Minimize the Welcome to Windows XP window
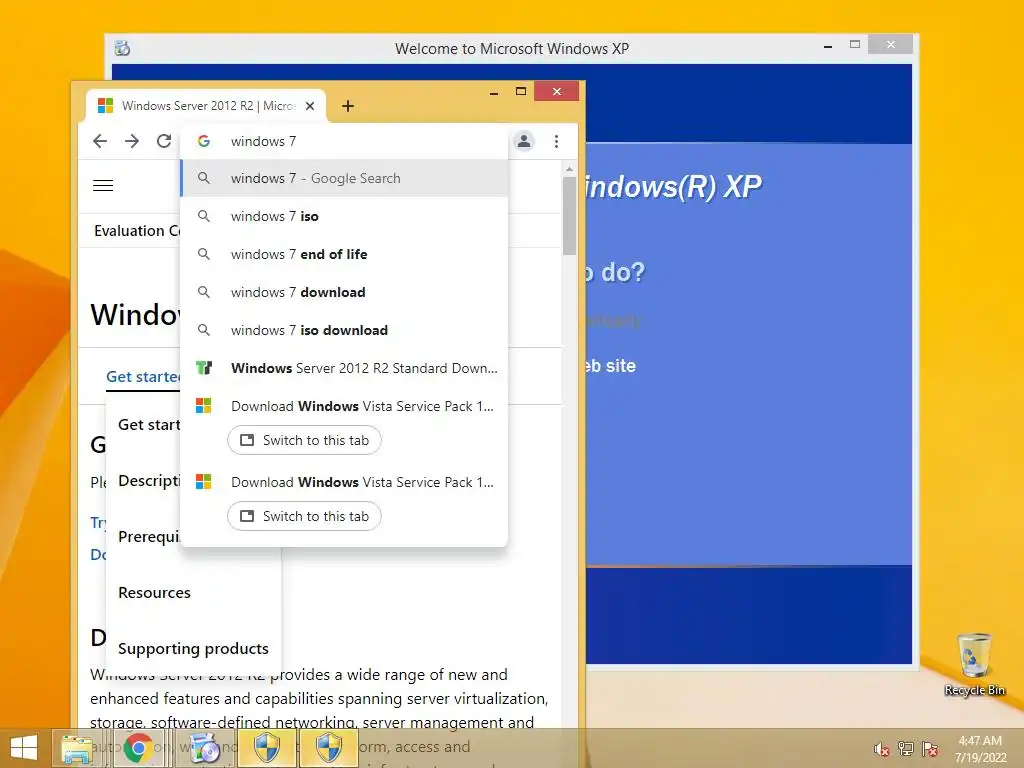This screenshot has width=1024, height=768. coord(828,46)
